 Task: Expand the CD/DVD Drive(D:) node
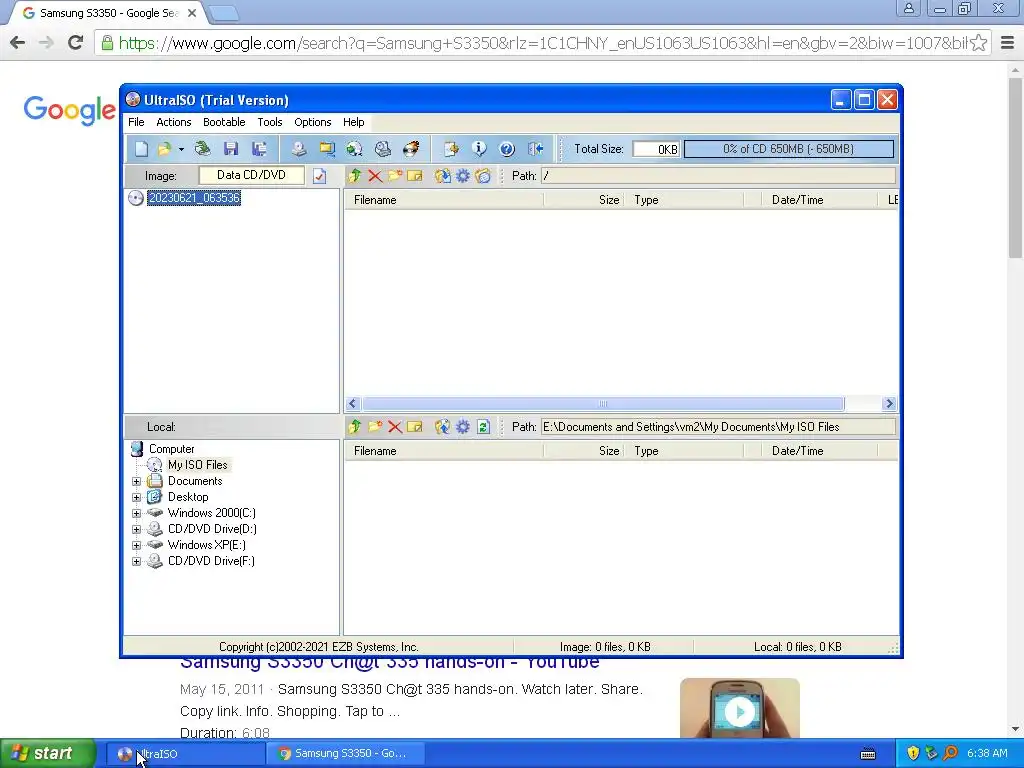coord(136,529)
